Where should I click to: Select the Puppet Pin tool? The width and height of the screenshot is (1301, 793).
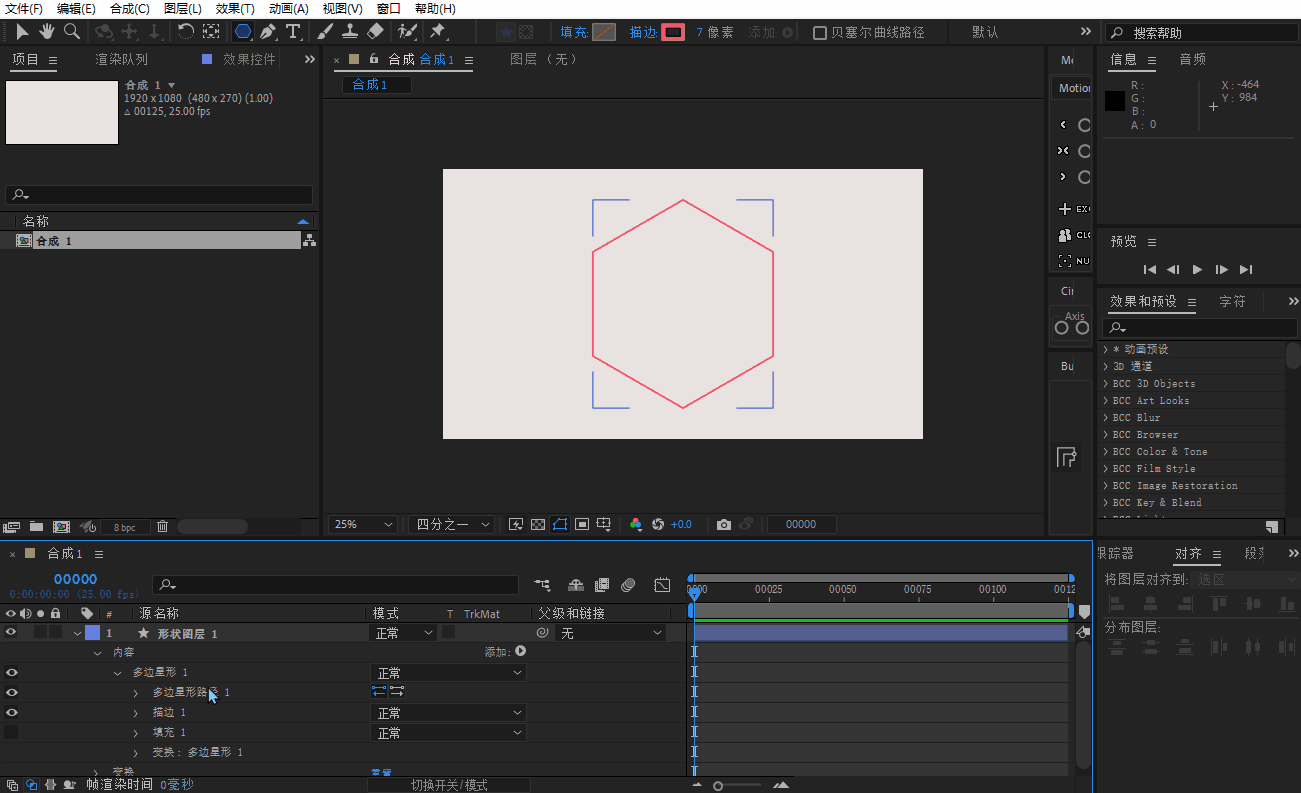[x=438, y=32]
